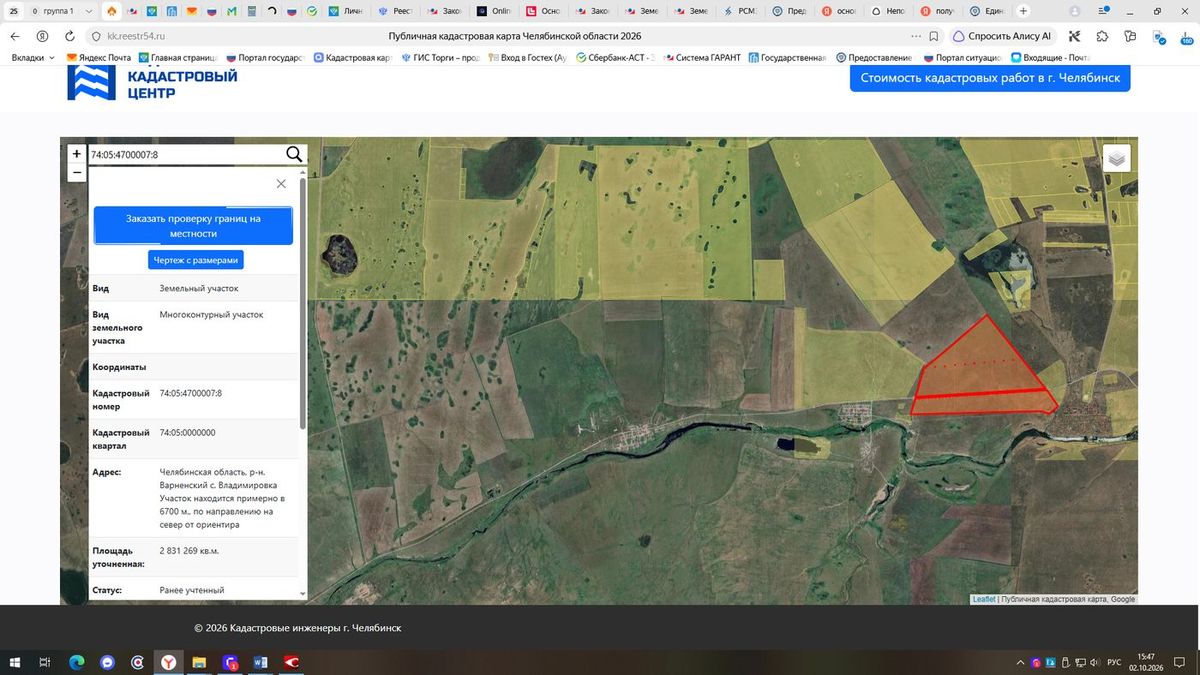Select the cadastral number value 74:05:4700007:8
1200x675 pixels.
191,394
